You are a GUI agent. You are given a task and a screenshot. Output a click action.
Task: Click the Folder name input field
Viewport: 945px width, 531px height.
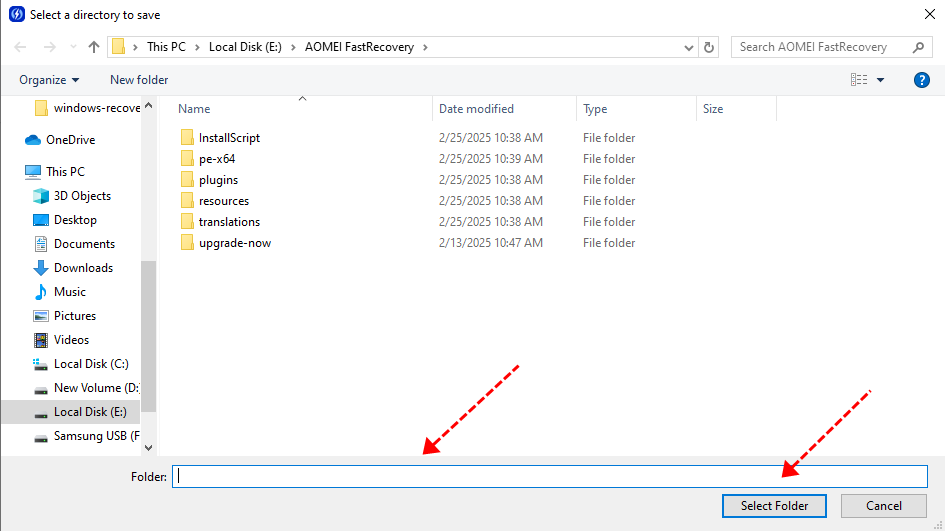click(x=550, y=476)
